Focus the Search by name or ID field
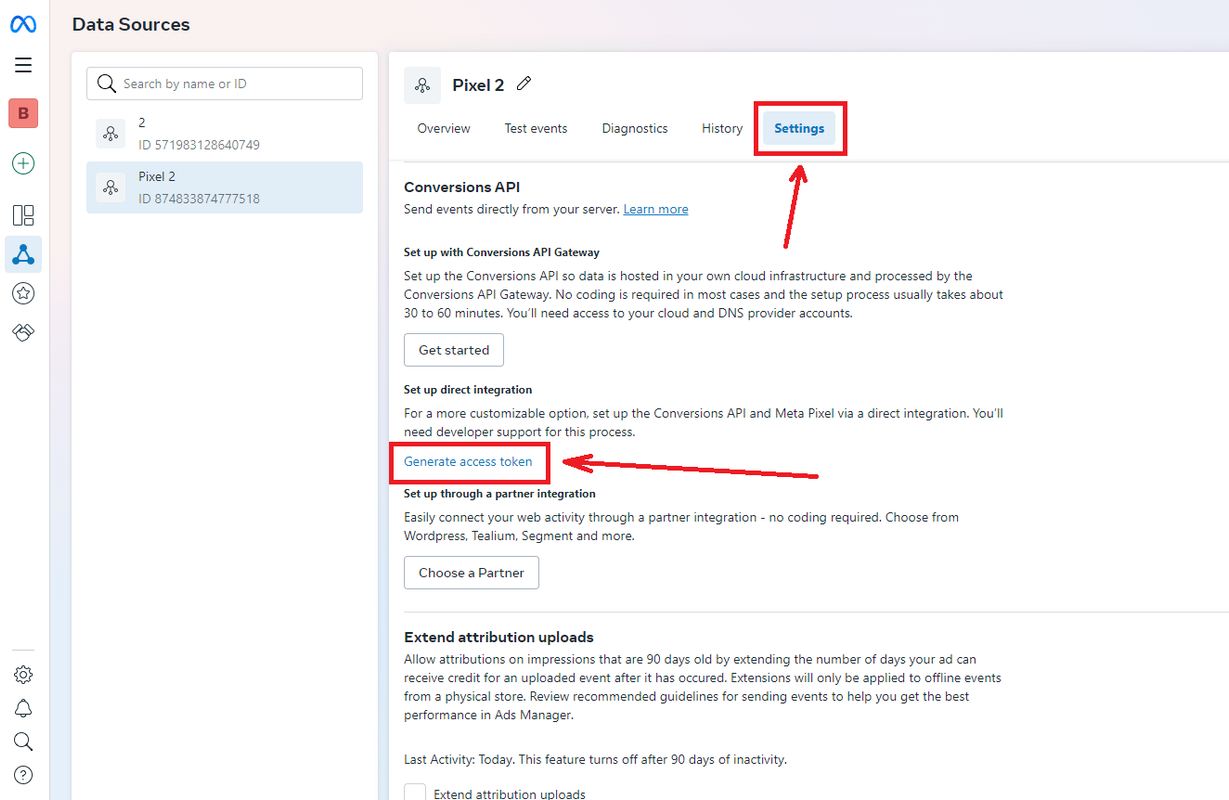Image resolution: width=1229 pixels, height=800 pixels. tap(225, 84)
